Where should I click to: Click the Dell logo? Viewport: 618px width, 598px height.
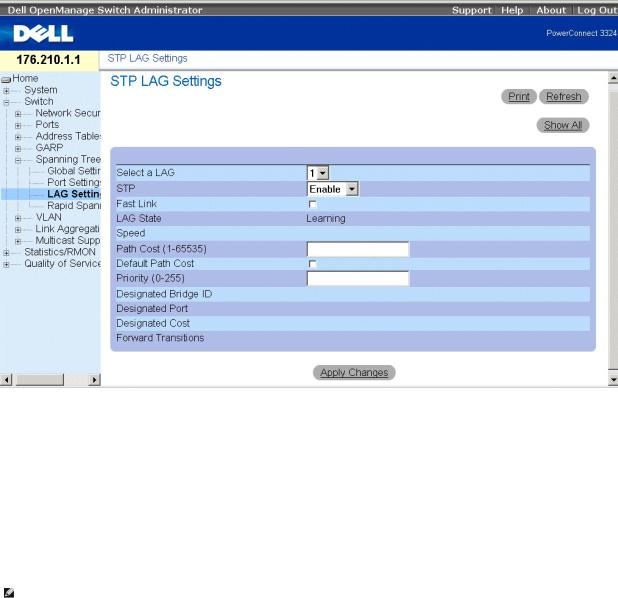[43, 33]
